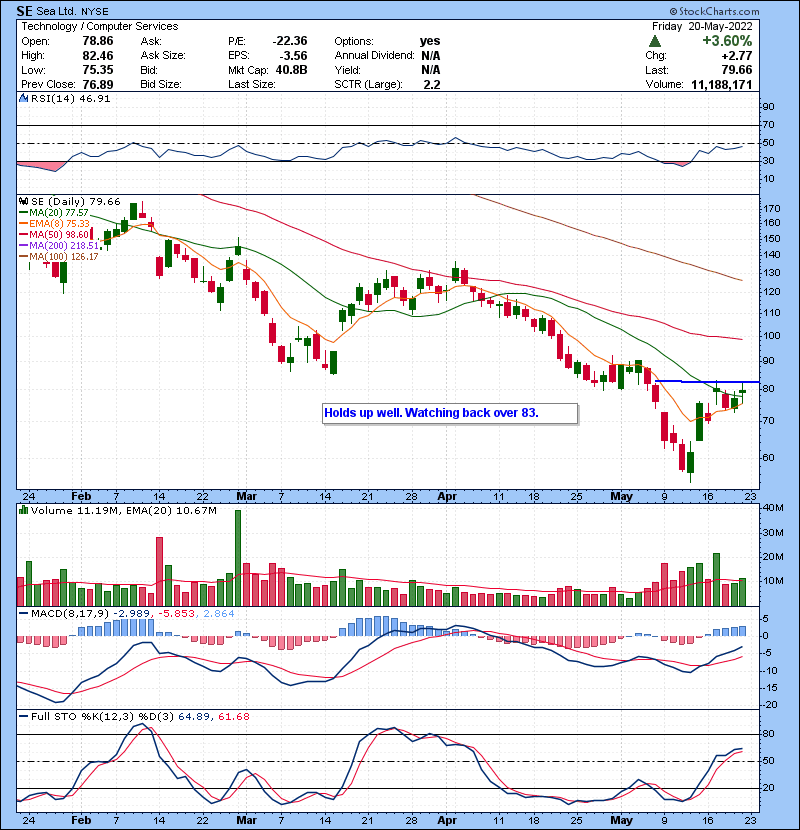The image size is (800, 830).
Task: Click the Last price 79.66
Action: point(736,70)
